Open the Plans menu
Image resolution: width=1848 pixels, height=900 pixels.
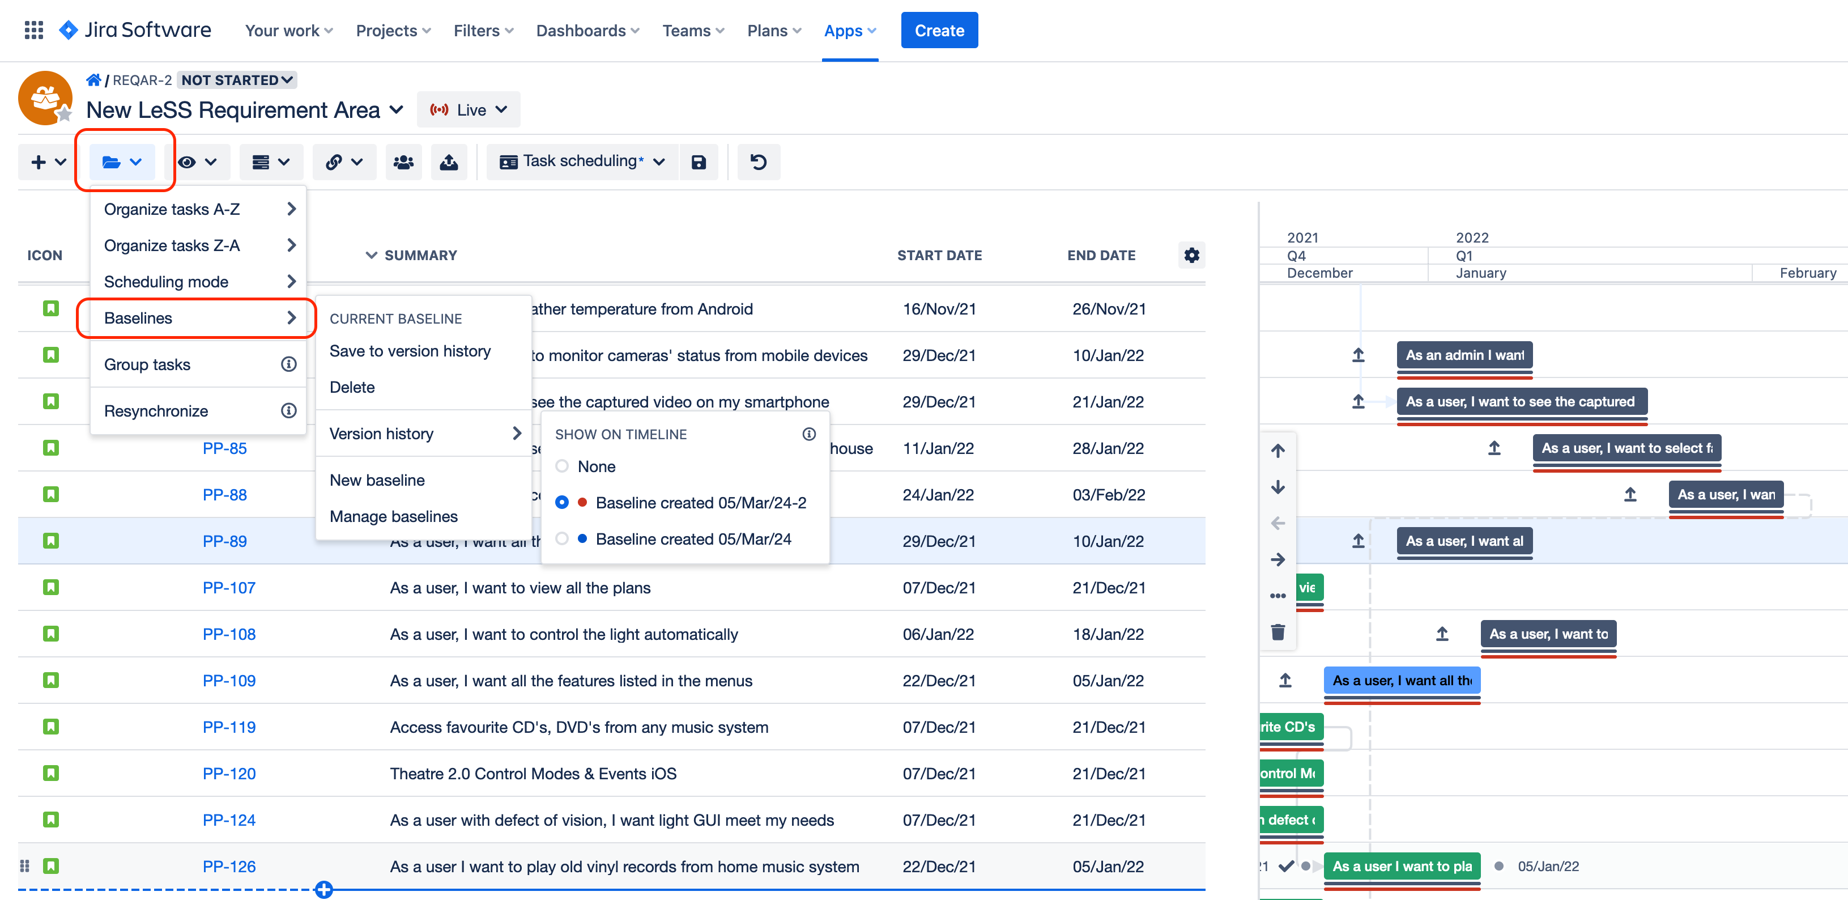[774, 30]
